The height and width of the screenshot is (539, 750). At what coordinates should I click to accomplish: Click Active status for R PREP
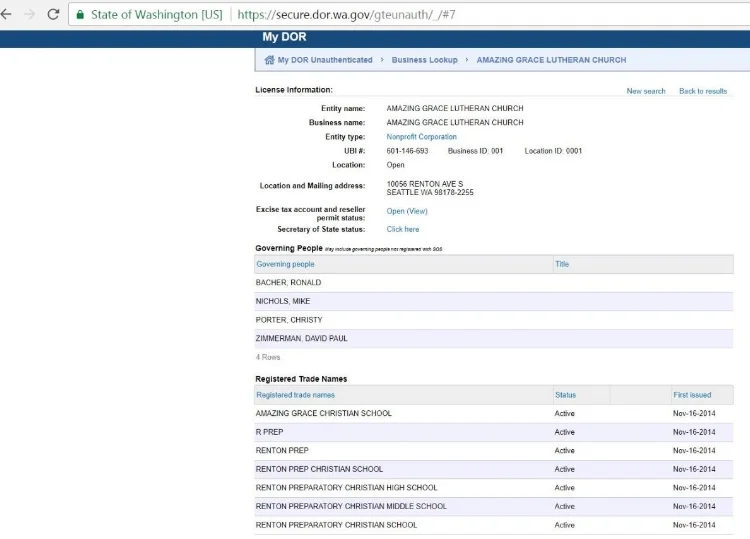click(564, 432)
